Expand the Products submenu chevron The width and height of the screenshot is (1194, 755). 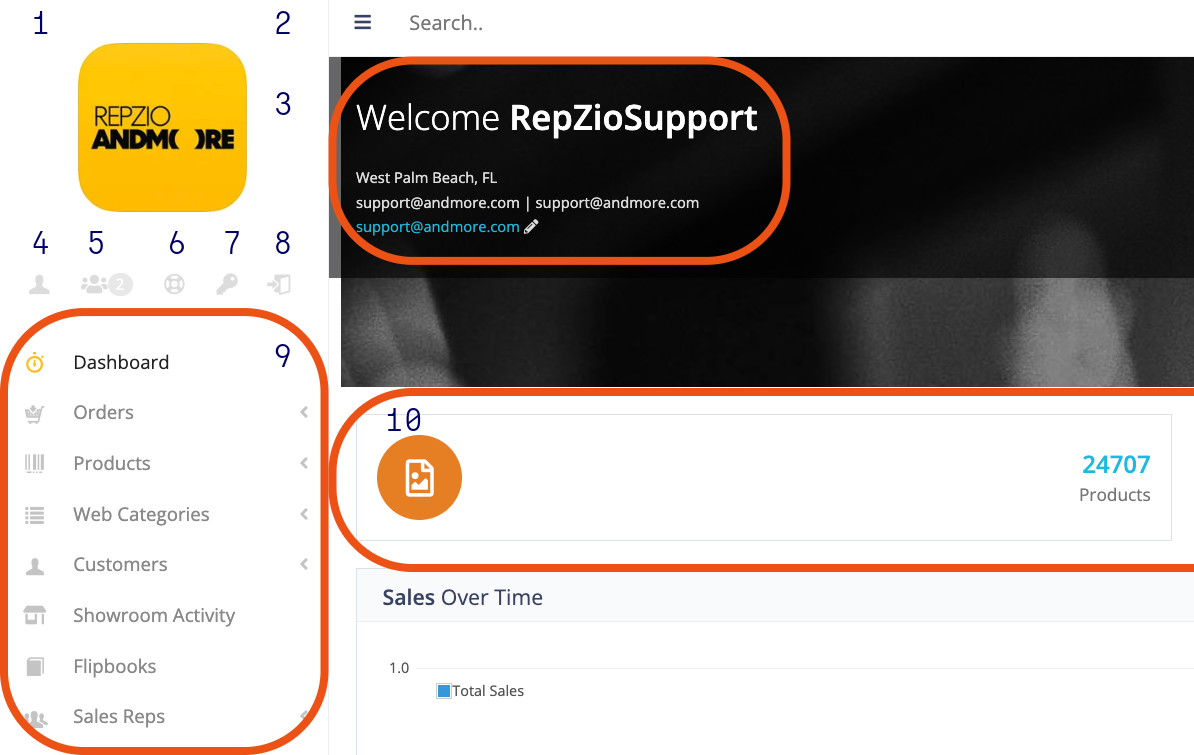pos(304,463)
